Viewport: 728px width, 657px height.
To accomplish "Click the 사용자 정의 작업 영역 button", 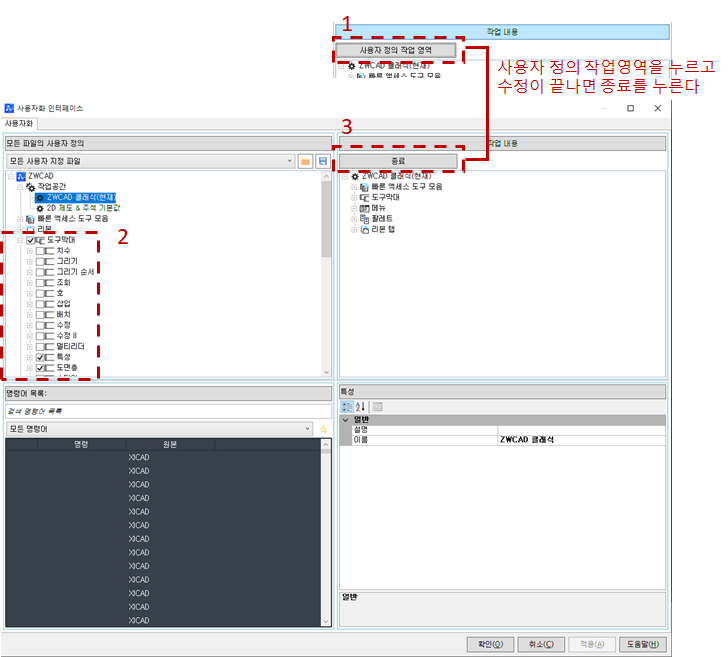I will (x=396, y=50).
